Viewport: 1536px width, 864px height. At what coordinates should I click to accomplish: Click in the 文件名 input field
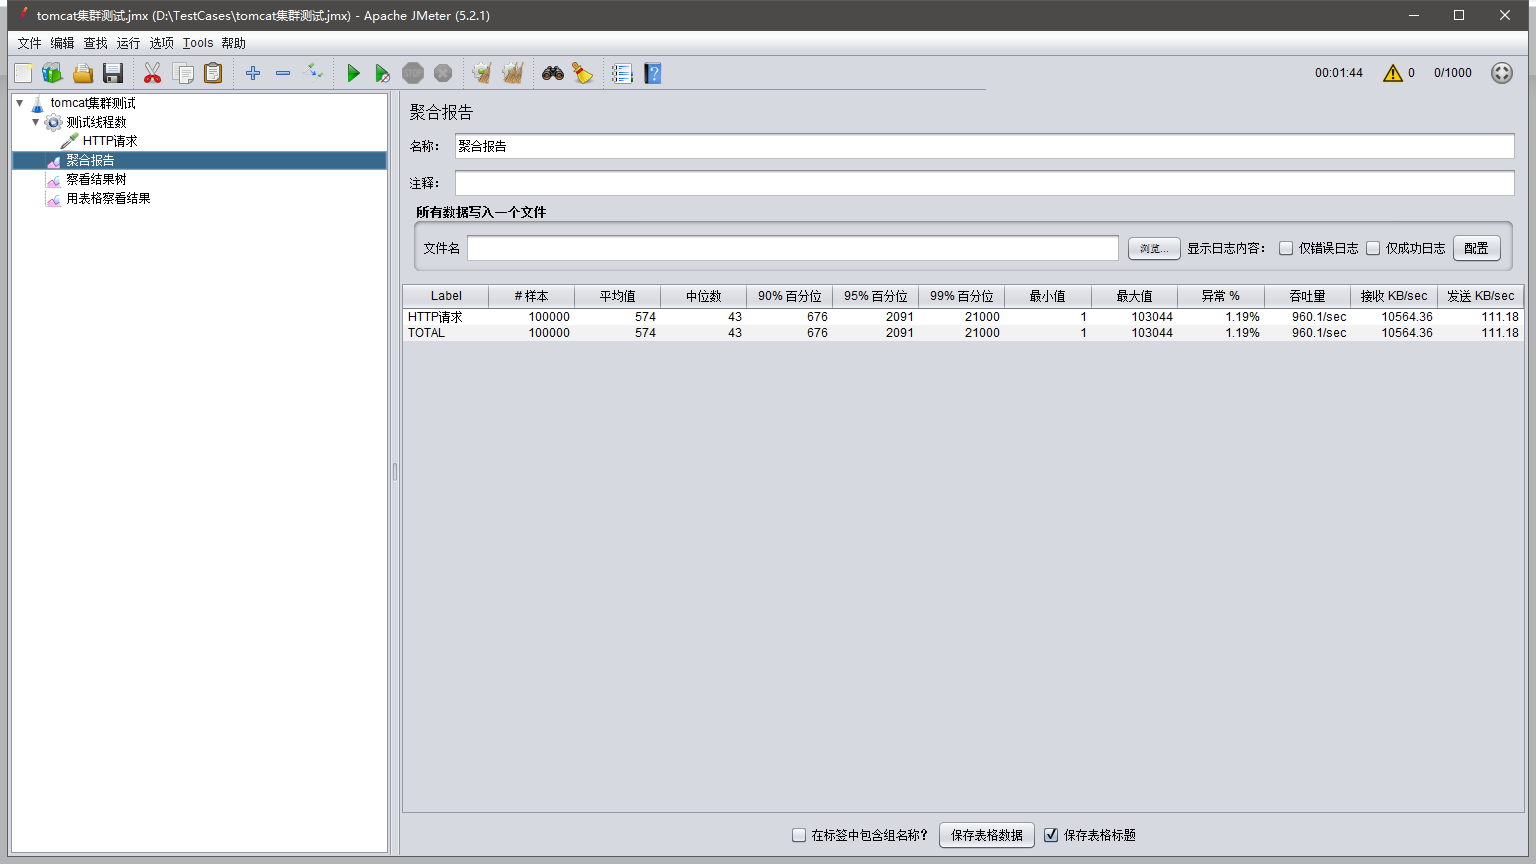(x=792, y=248)
